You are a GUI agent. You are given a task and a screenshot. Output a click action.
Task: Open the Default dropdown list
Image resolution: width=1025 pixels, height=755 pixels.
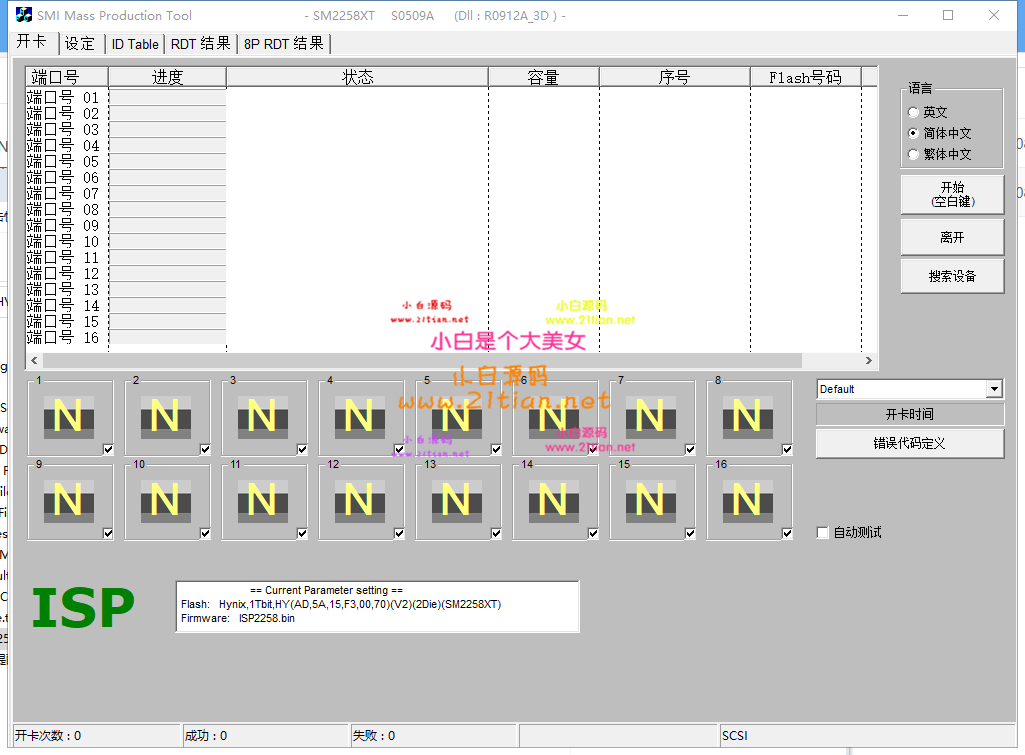point(994,389)
